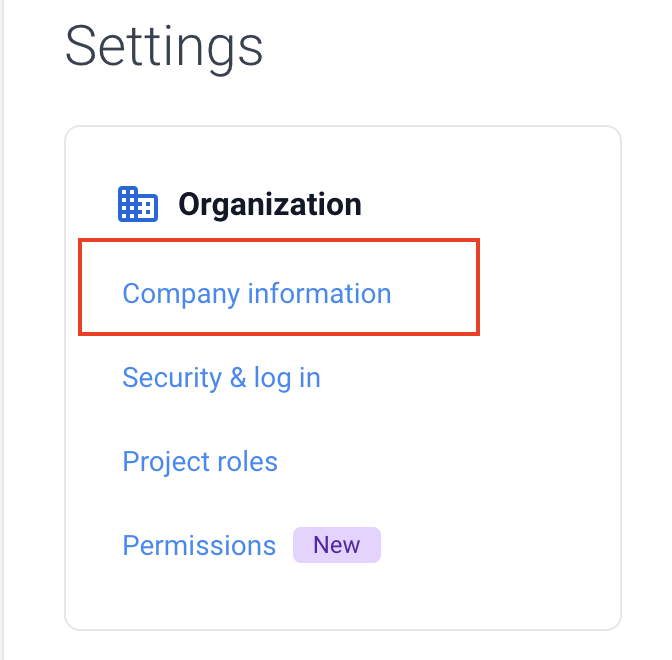This screenshot has width=672, height=660.
Task: Open the Permissions settings link
Action: point(199,546)
